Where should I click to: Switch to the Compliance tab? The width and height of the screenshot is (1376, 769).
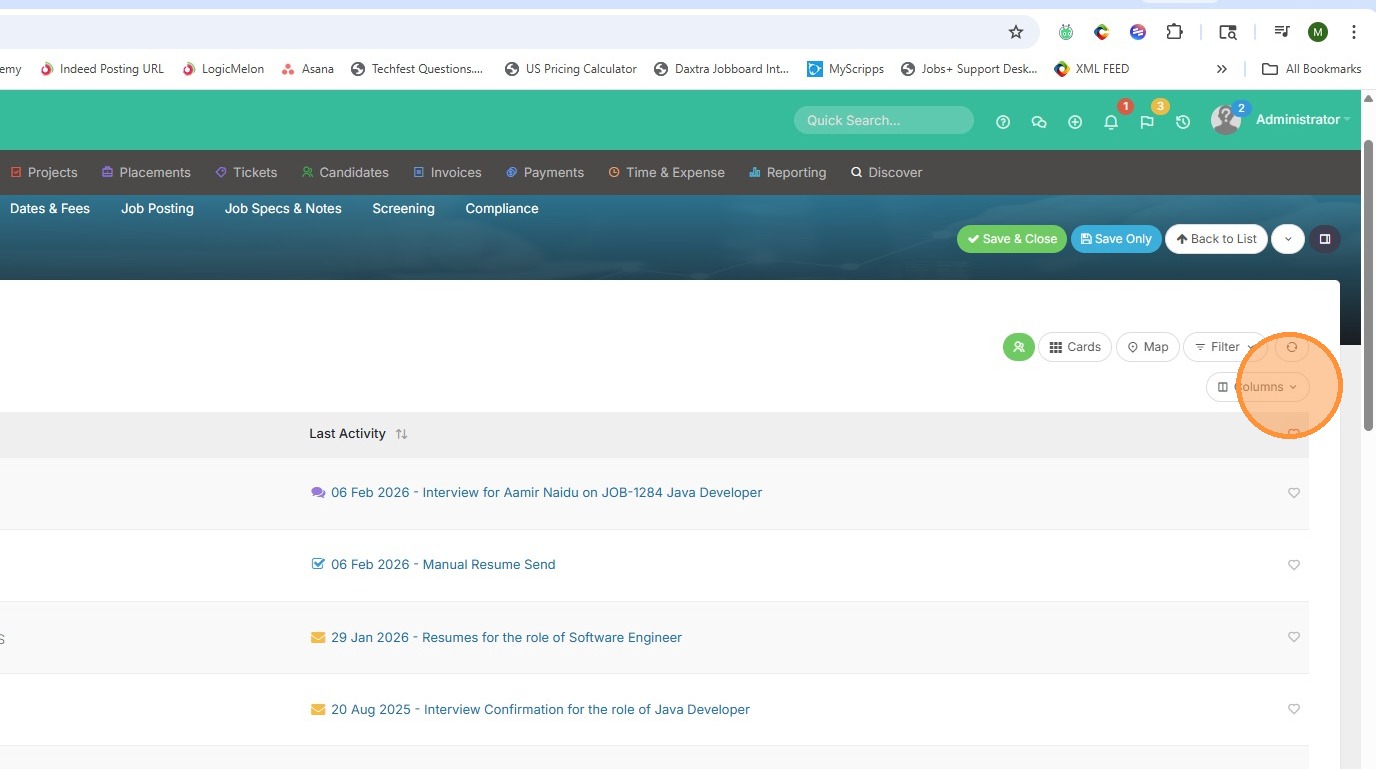click(x=502, y=208)
